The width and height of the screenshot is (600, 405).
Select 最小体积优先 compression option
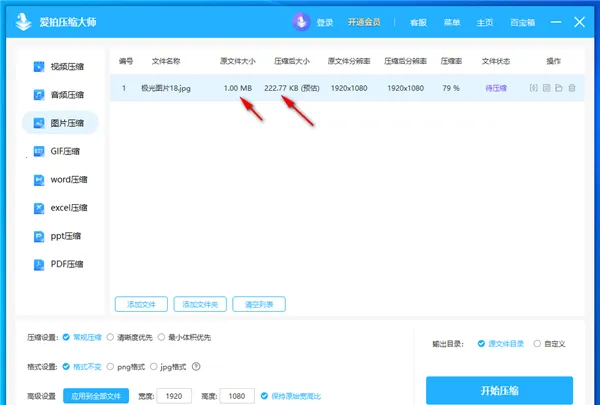[184, 337]
